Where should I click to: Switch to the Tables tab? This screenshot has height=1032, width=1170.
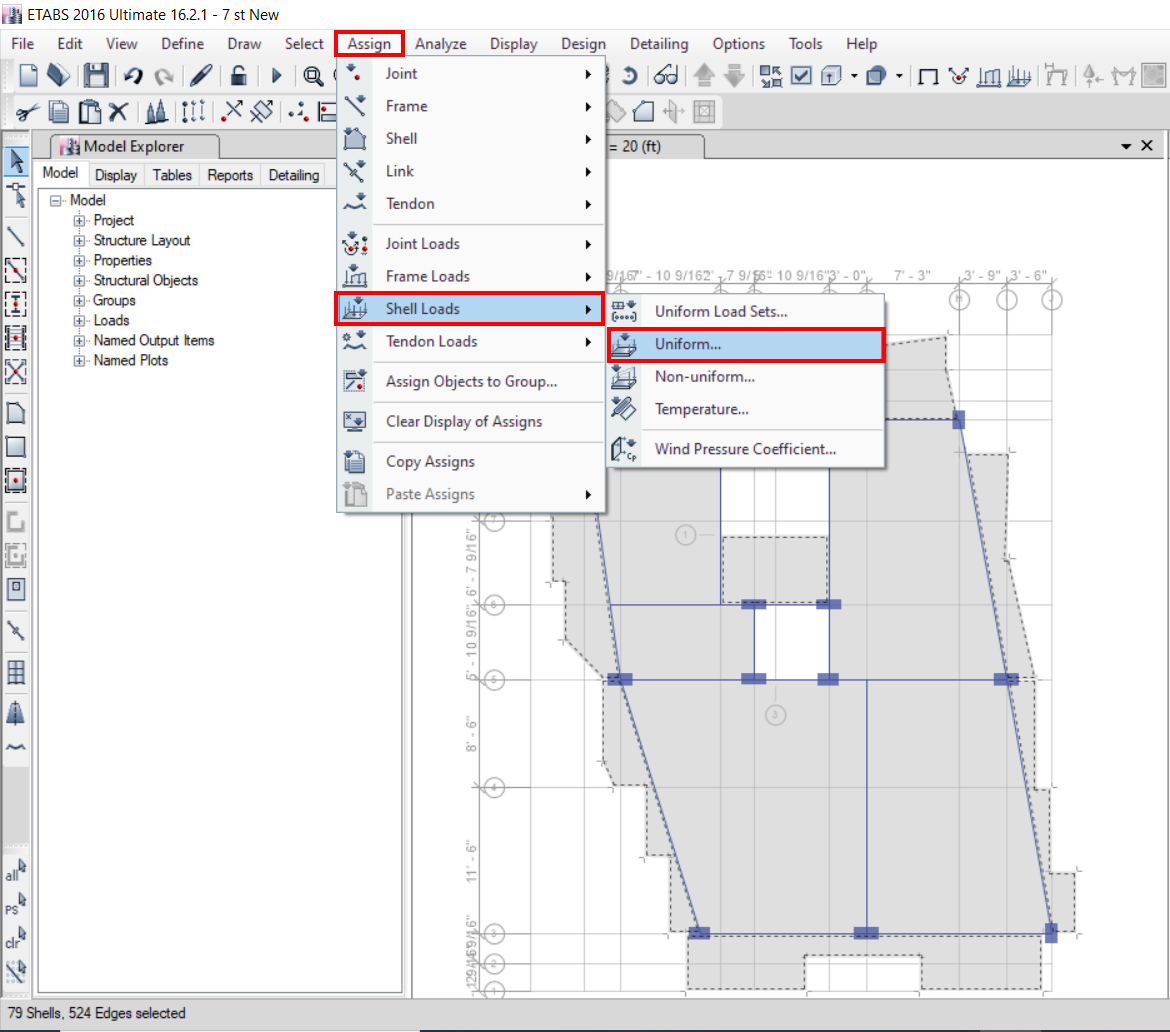(x=172, y=175)
